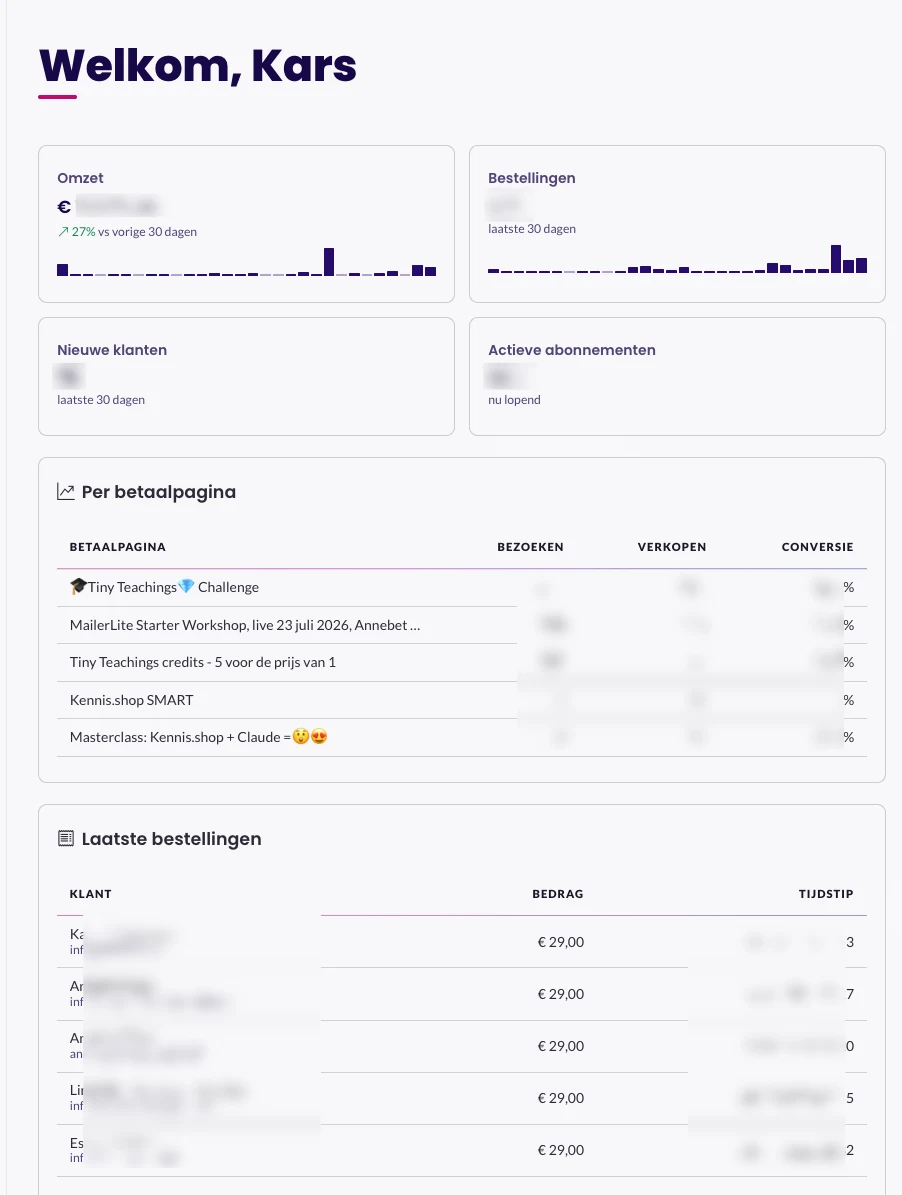This screenshot has width=902, height=1195.
Task: Click the tallest bar in the Omzet chart
Action: [x=329, y=261]
